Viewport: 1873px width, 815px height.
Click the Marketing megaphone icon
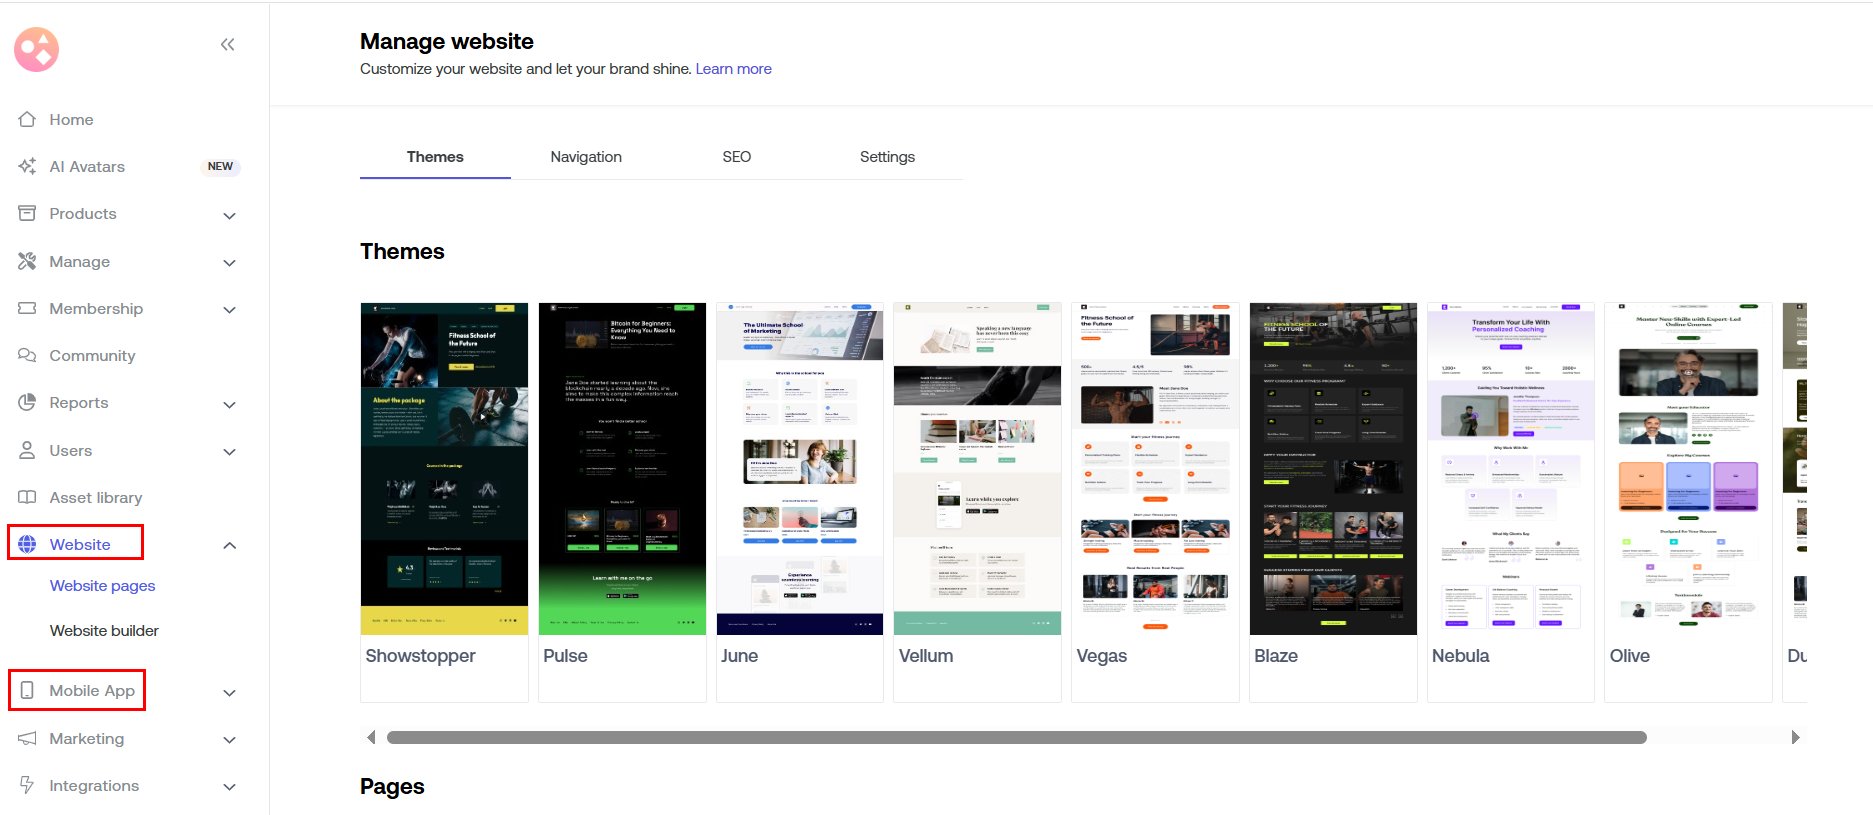tap(27, 738)
